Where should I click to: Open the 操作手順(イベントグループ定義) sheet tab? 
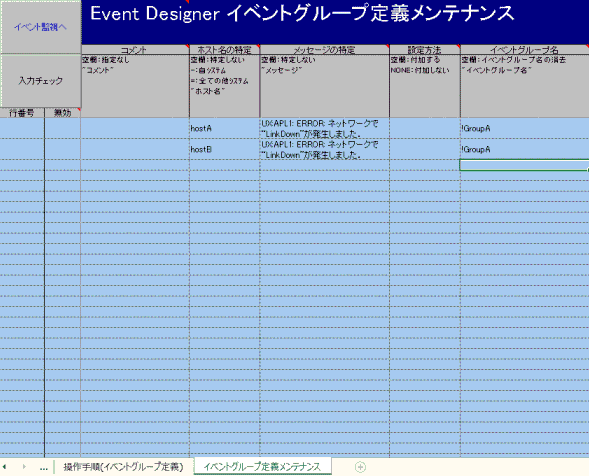pyautogui.click(x=123, y=467)
